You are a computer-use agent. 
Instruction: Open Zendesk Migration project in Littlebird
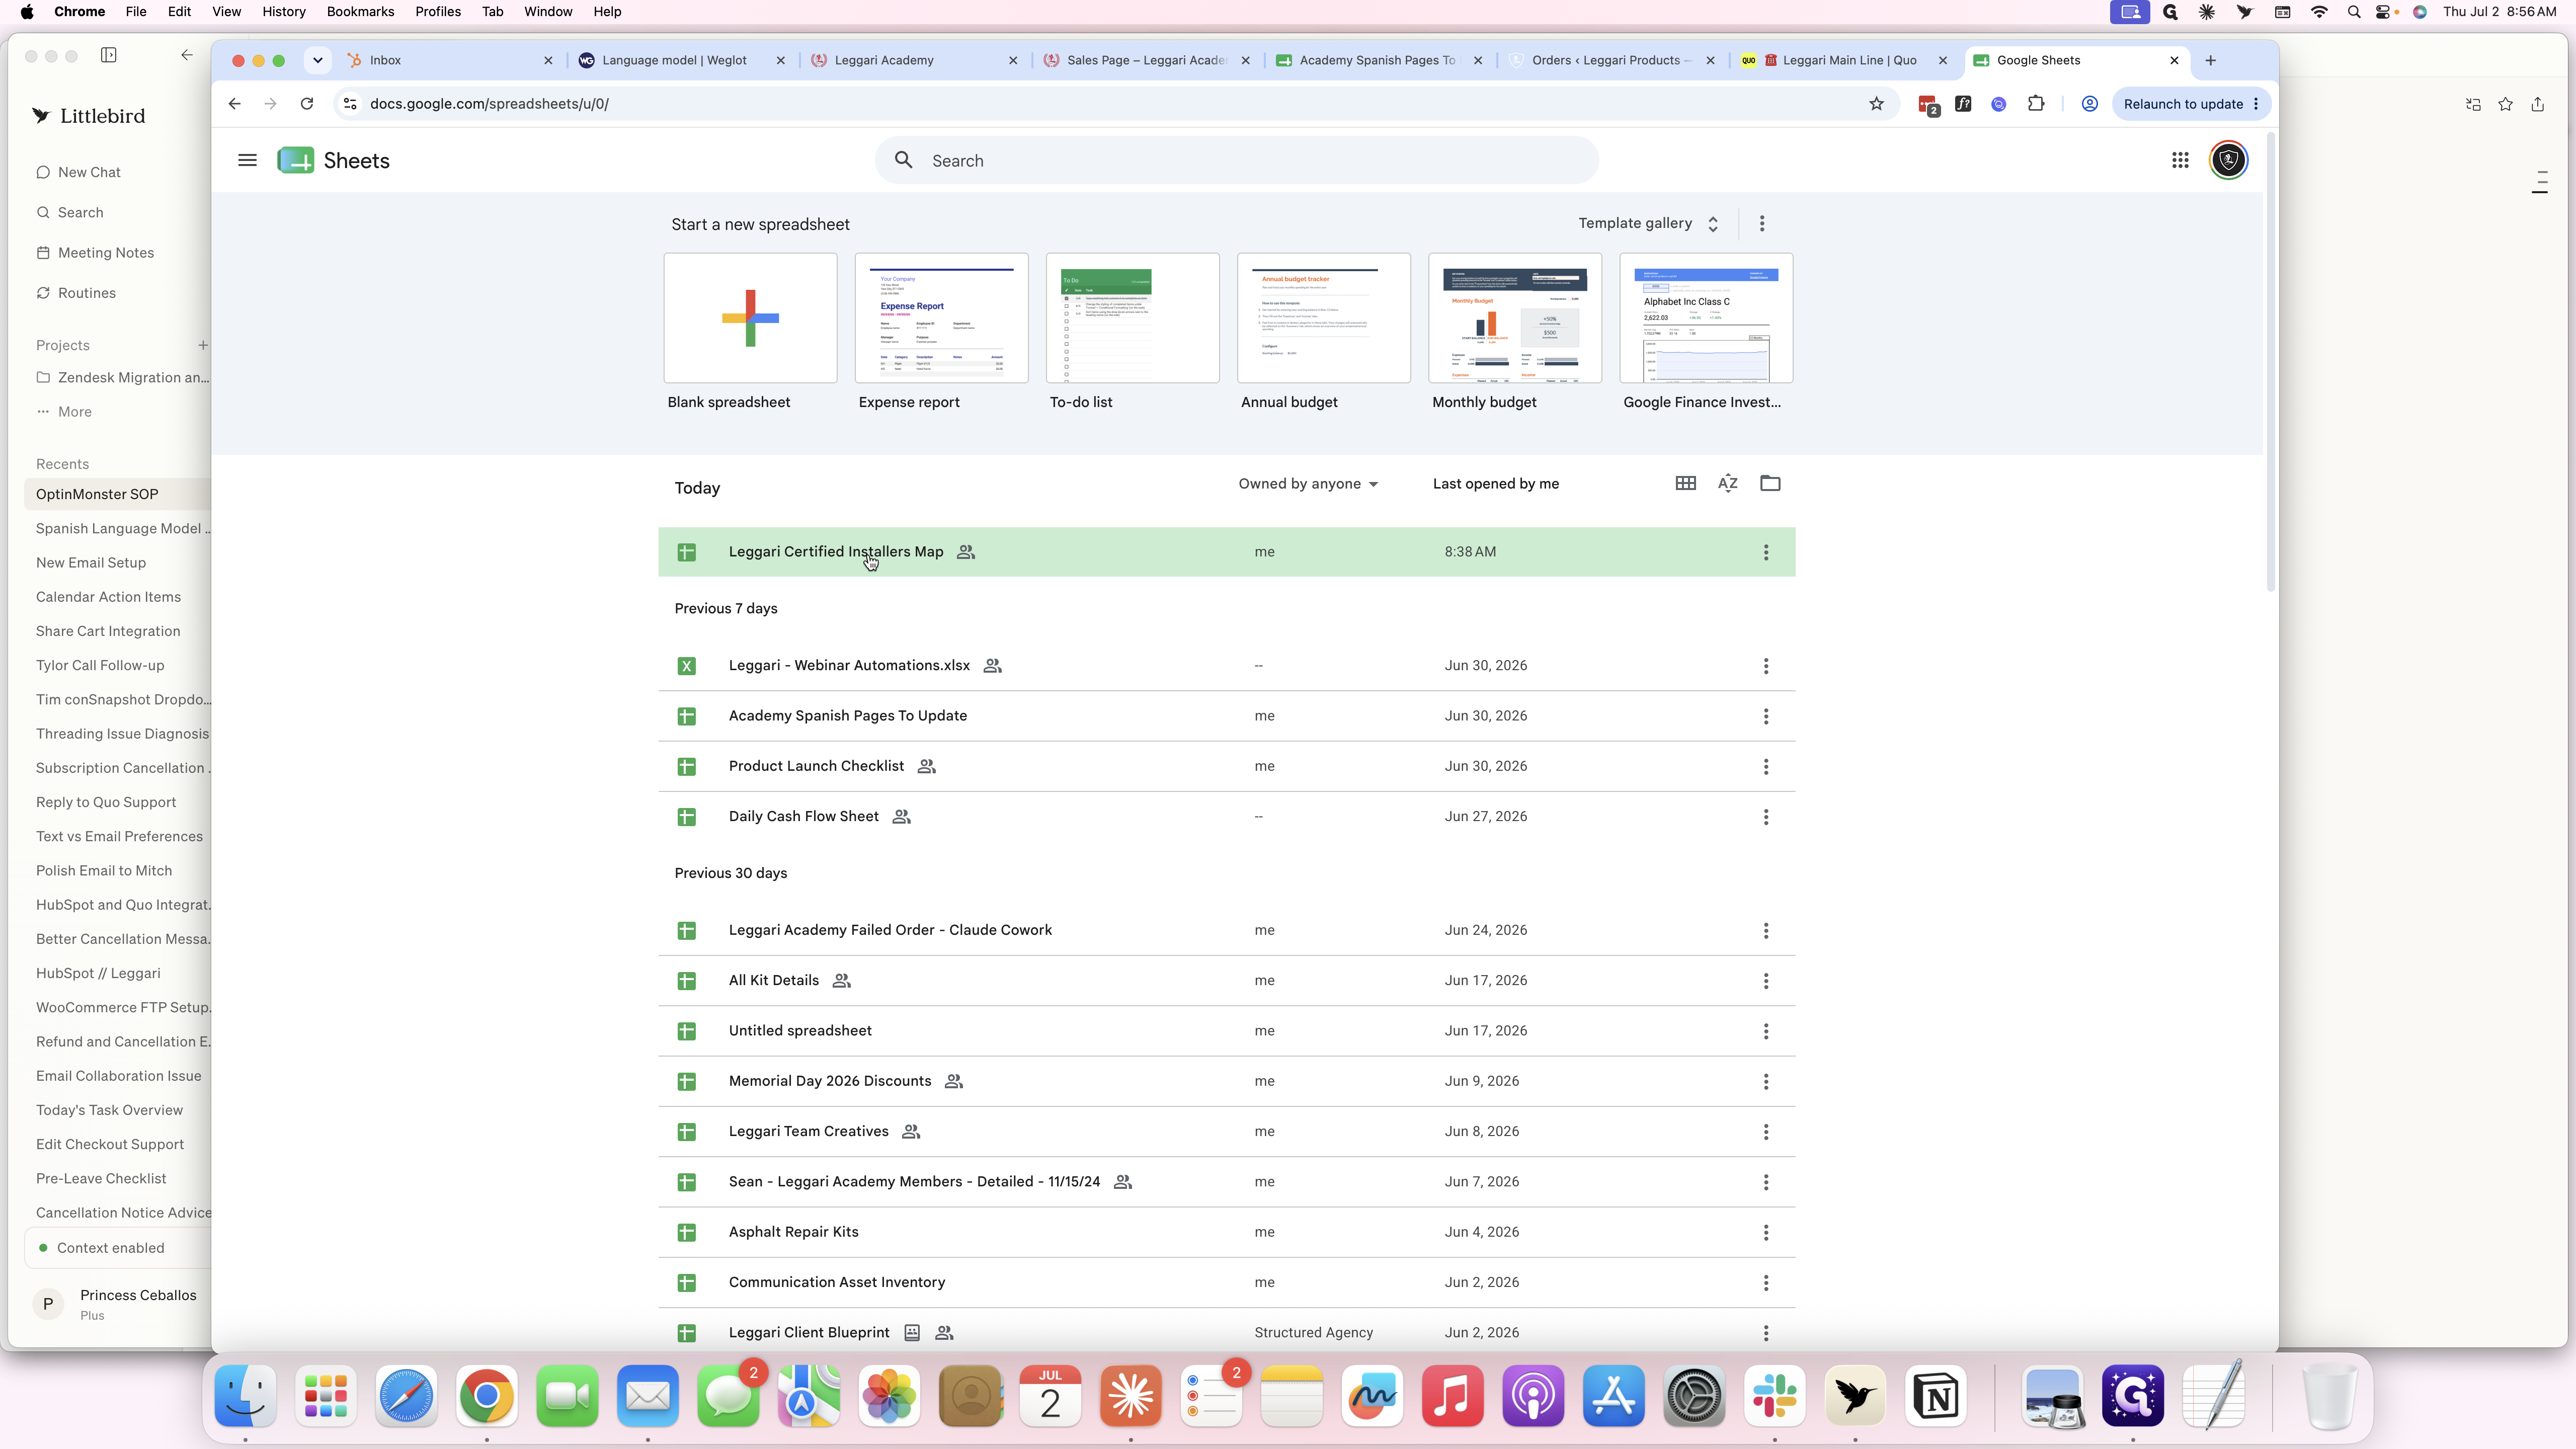[123, 378]
